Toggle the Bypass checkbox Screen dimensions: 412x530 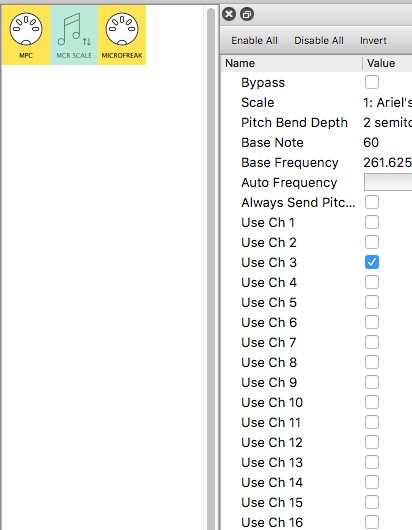(x=372, y=82)
